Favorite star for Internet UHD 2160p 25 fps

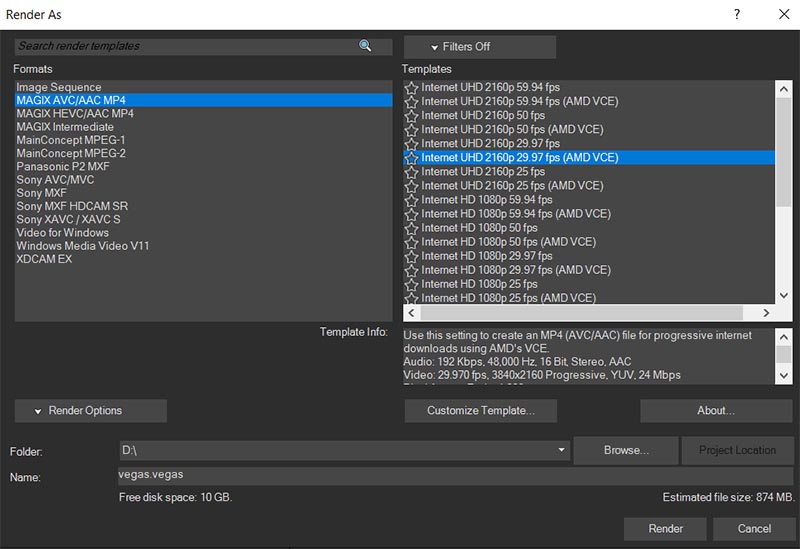tap(411, 172)
